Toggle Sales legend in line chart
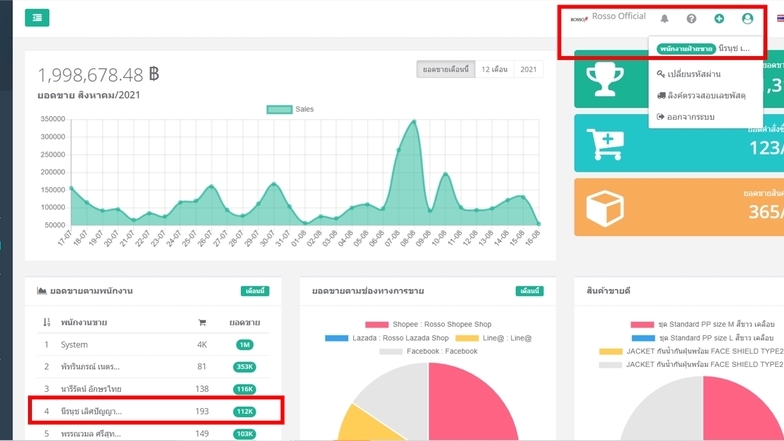This screenshot has width=784, height=441. coord(290,109)
